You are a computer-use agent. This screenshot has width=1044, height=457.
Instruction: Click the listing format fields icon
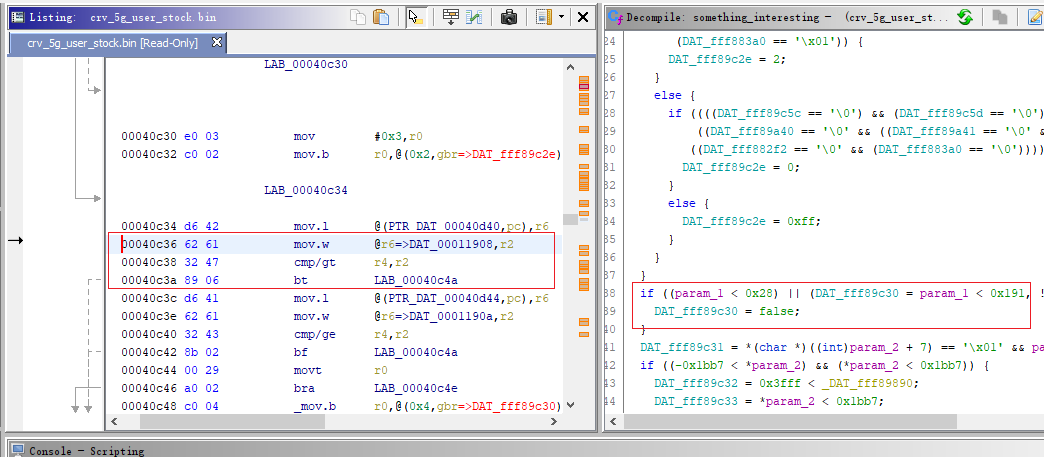click(x=544, y=17)
